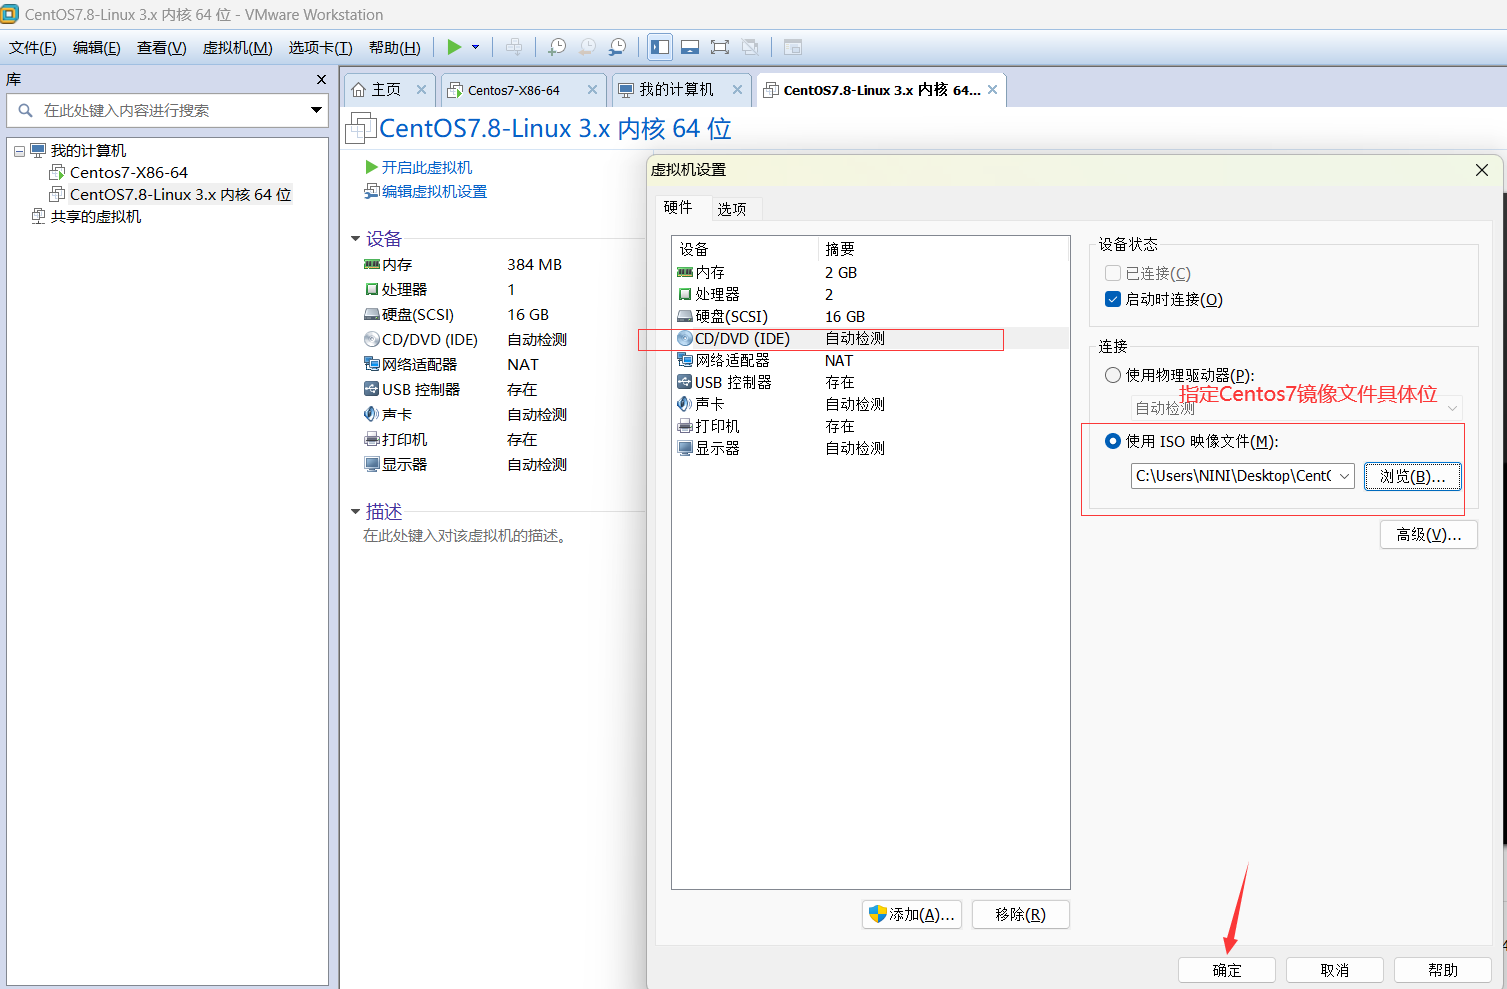Image resolution: width=1507 pixels, height=989 pixels.
Task: Click the 打印机 icon in VM summary
Action: (372, 440)
